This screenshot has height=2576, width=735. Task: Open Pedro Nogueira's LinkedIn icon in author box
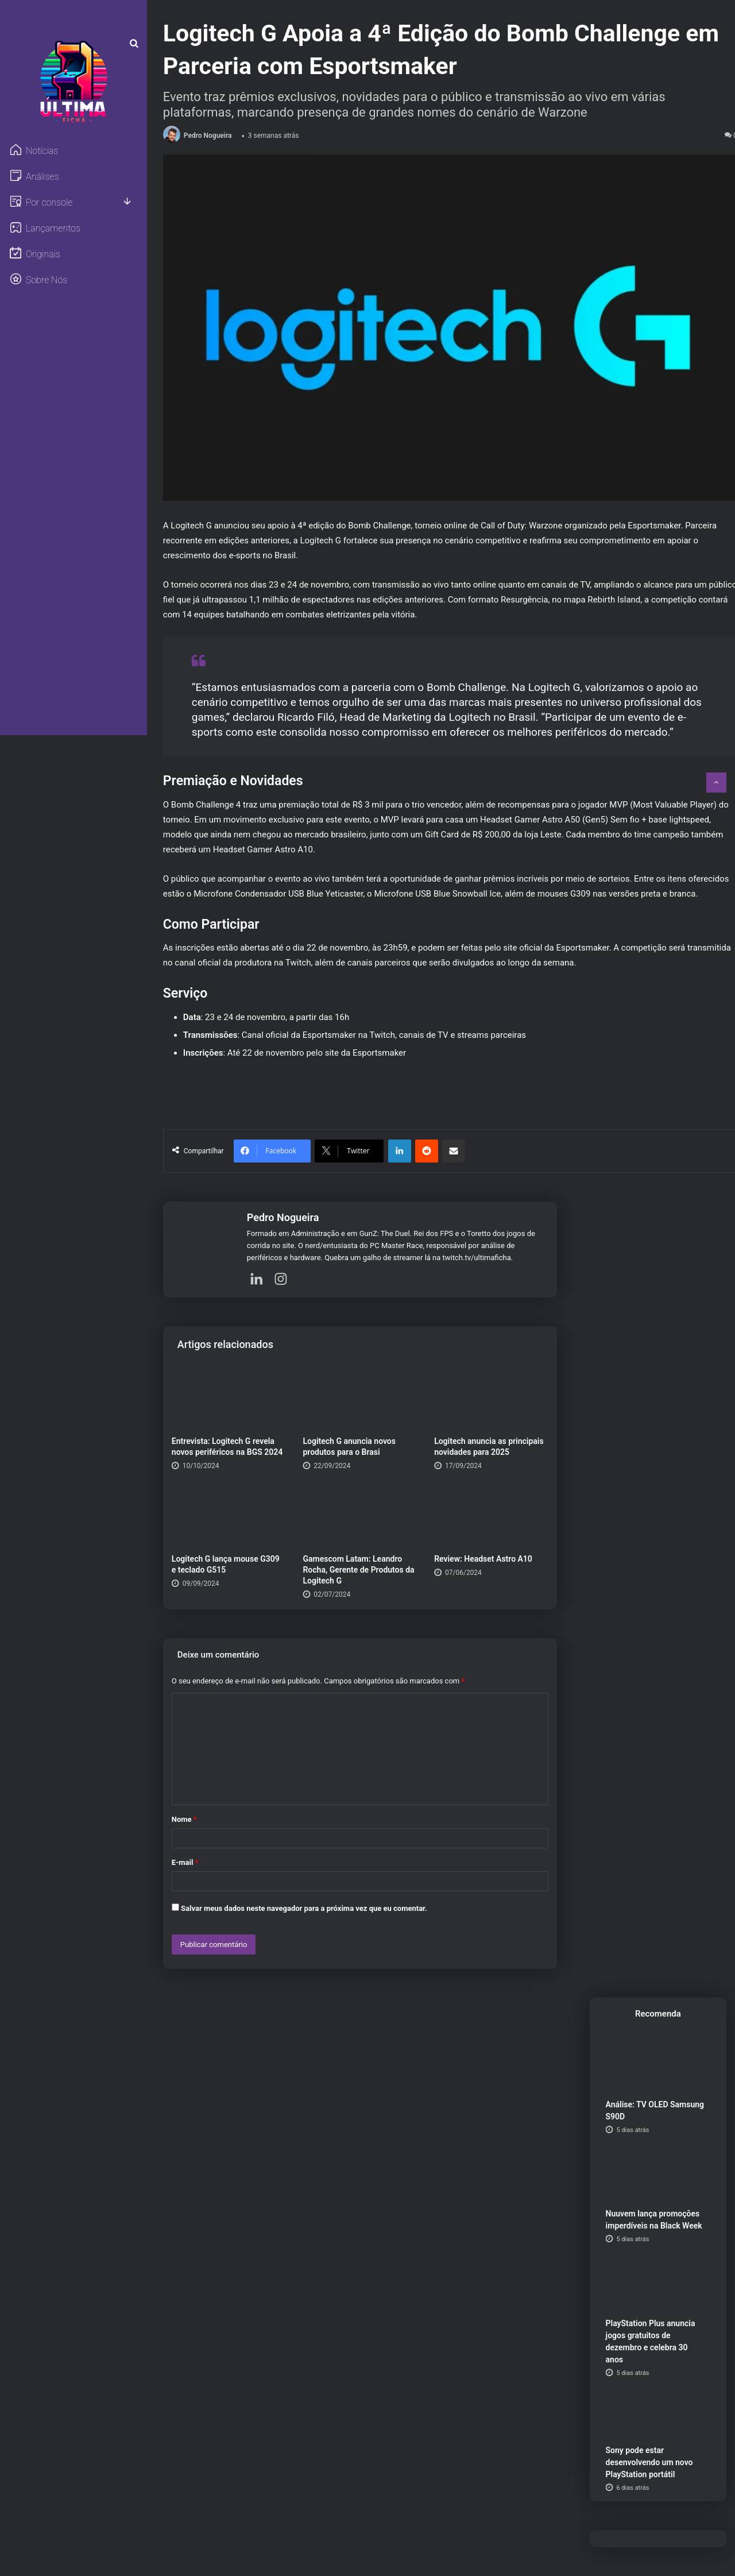pos(257,1279)
